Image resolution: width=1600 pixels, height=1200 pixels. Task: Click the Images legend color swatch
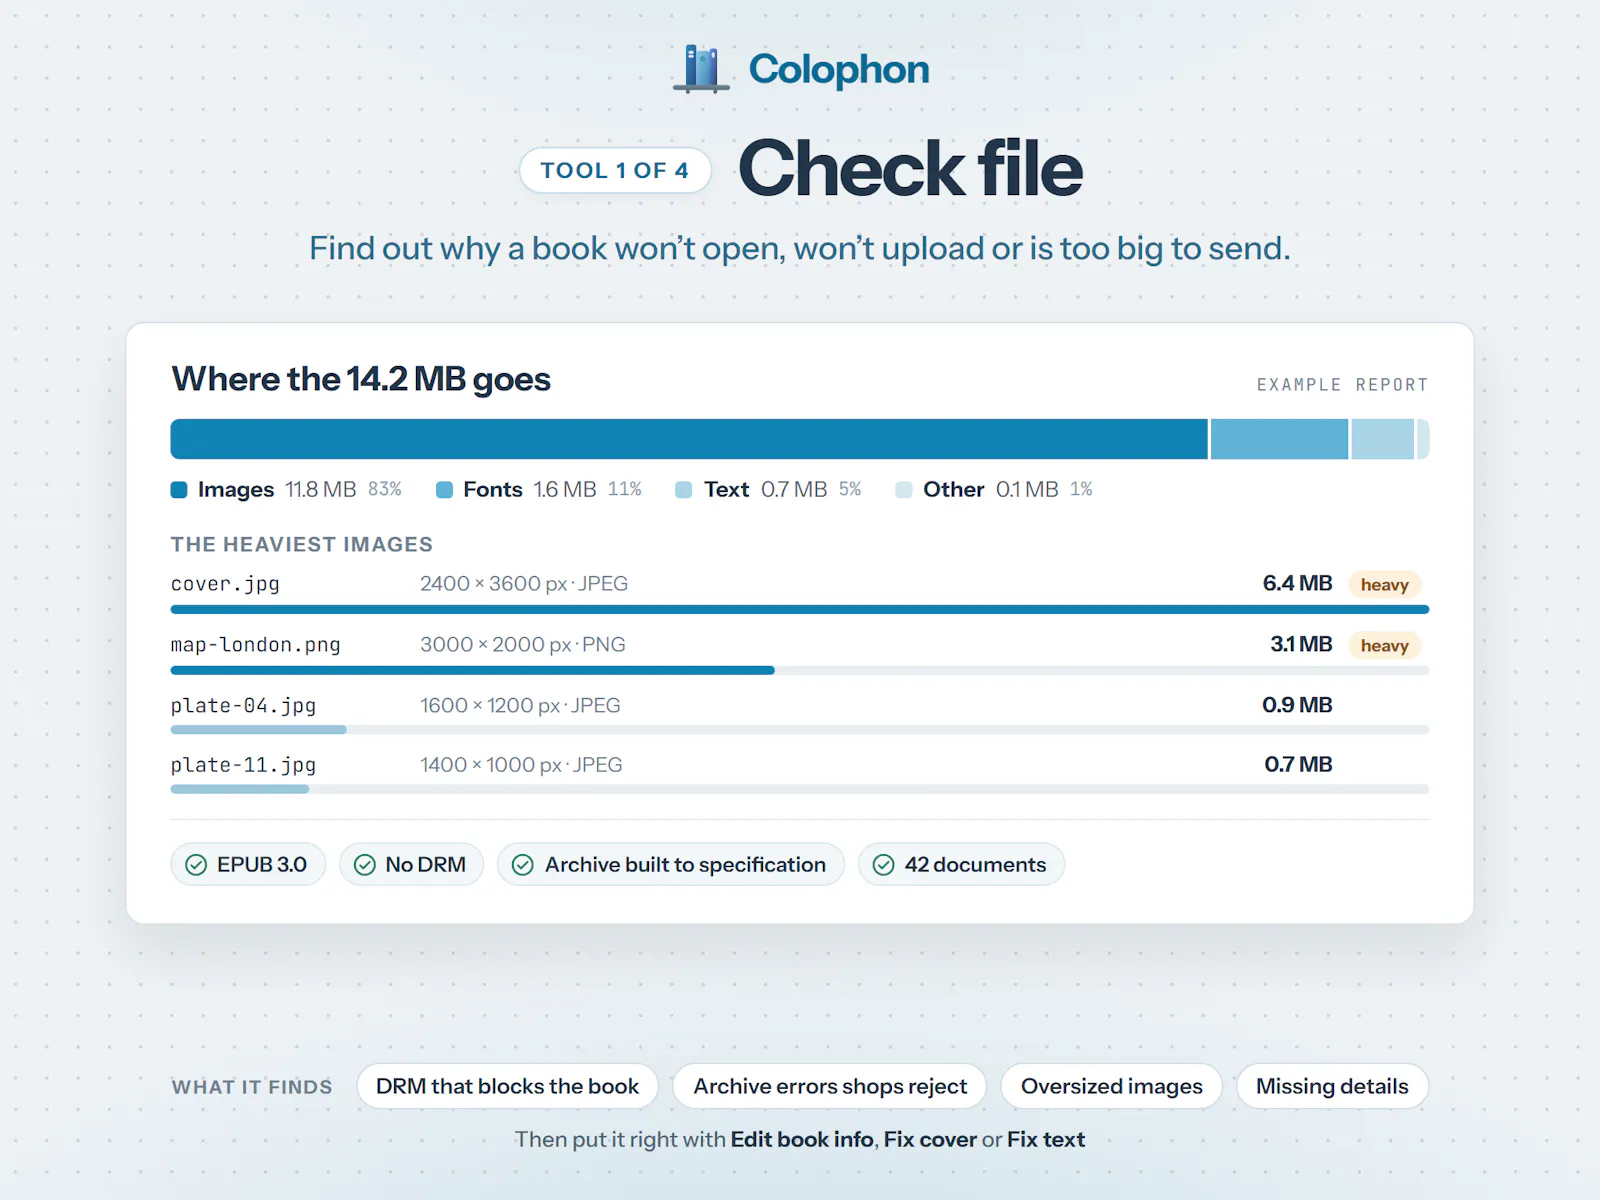[x=179, y=490]
